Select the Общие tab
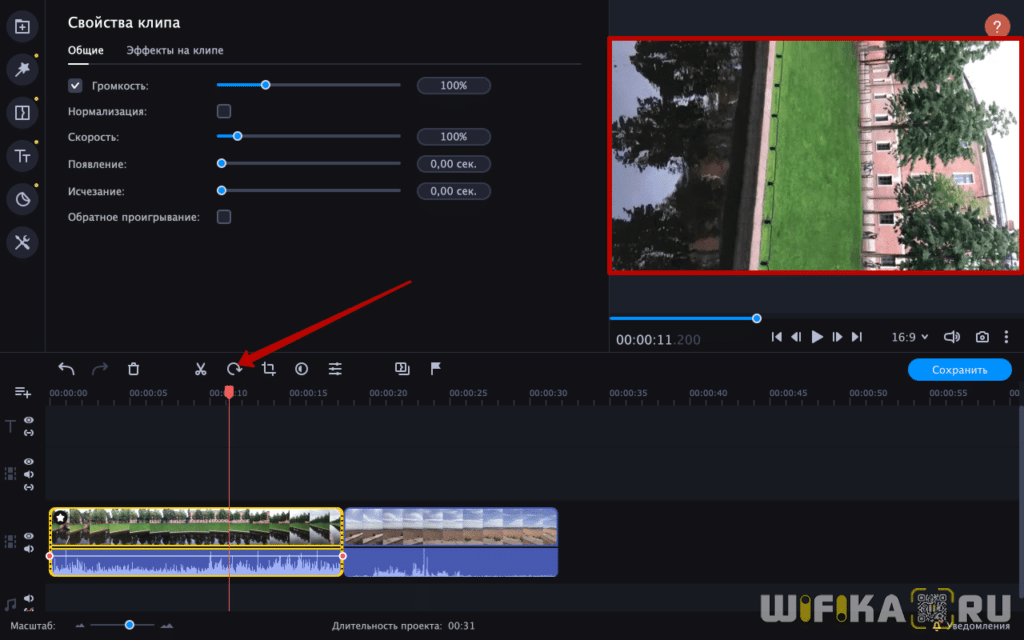1024x640 pixels. tap(86, 50)
